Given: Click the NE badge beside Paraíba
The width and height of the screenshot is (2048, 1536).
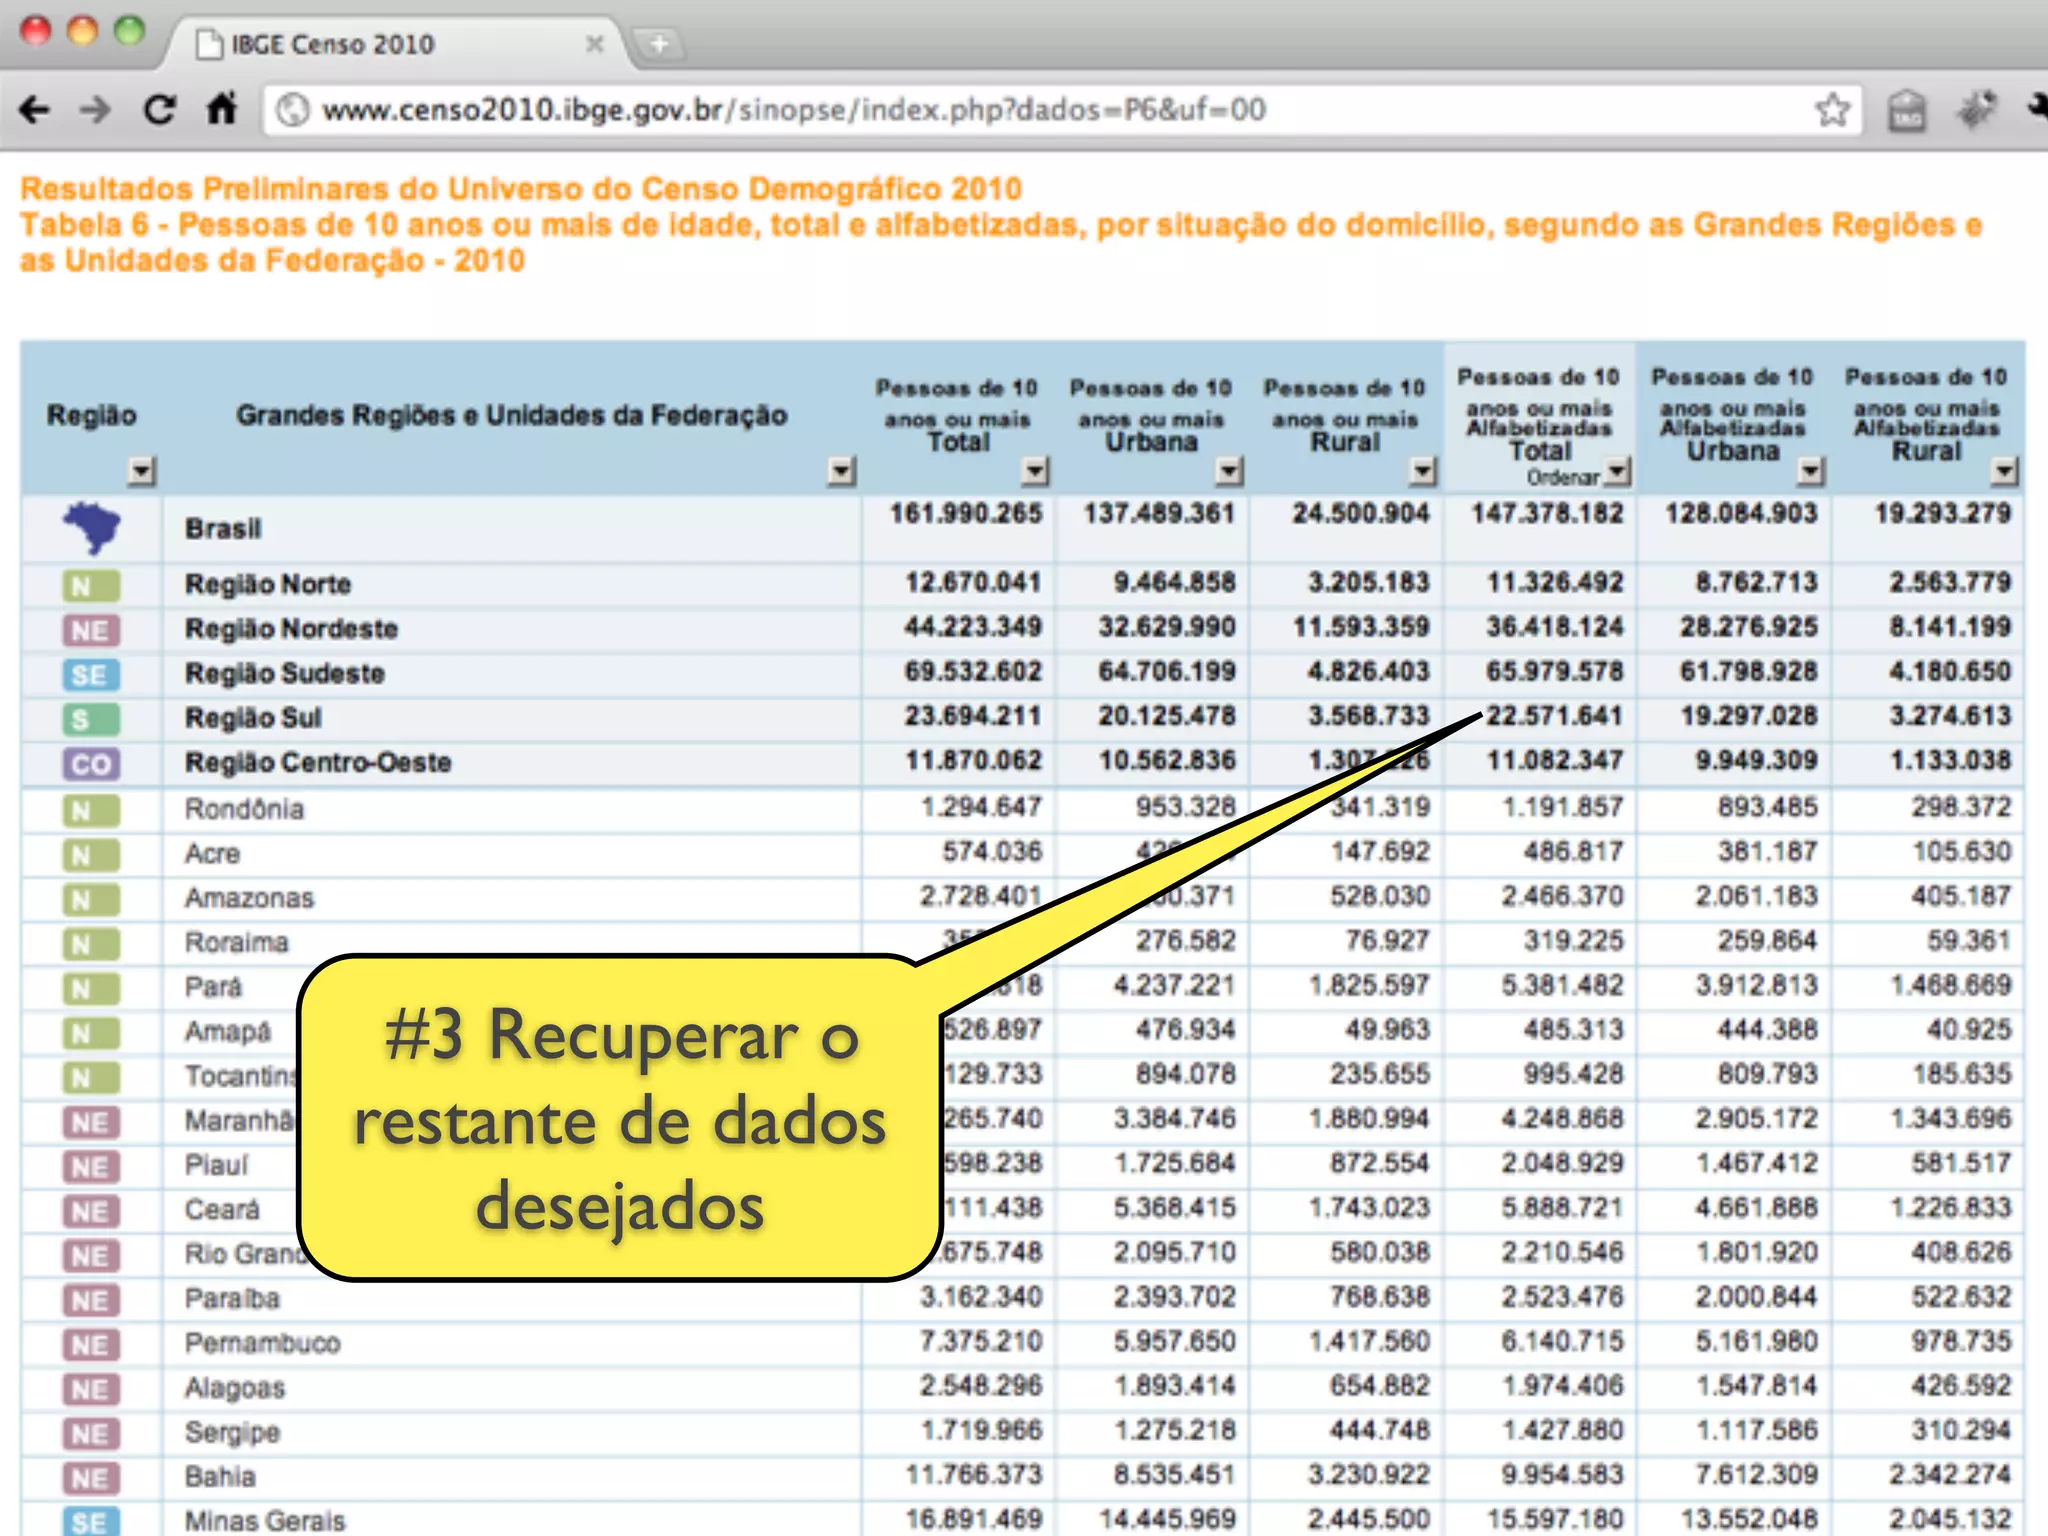Looking at the screenshot, I should click(x=91, y=1300).
